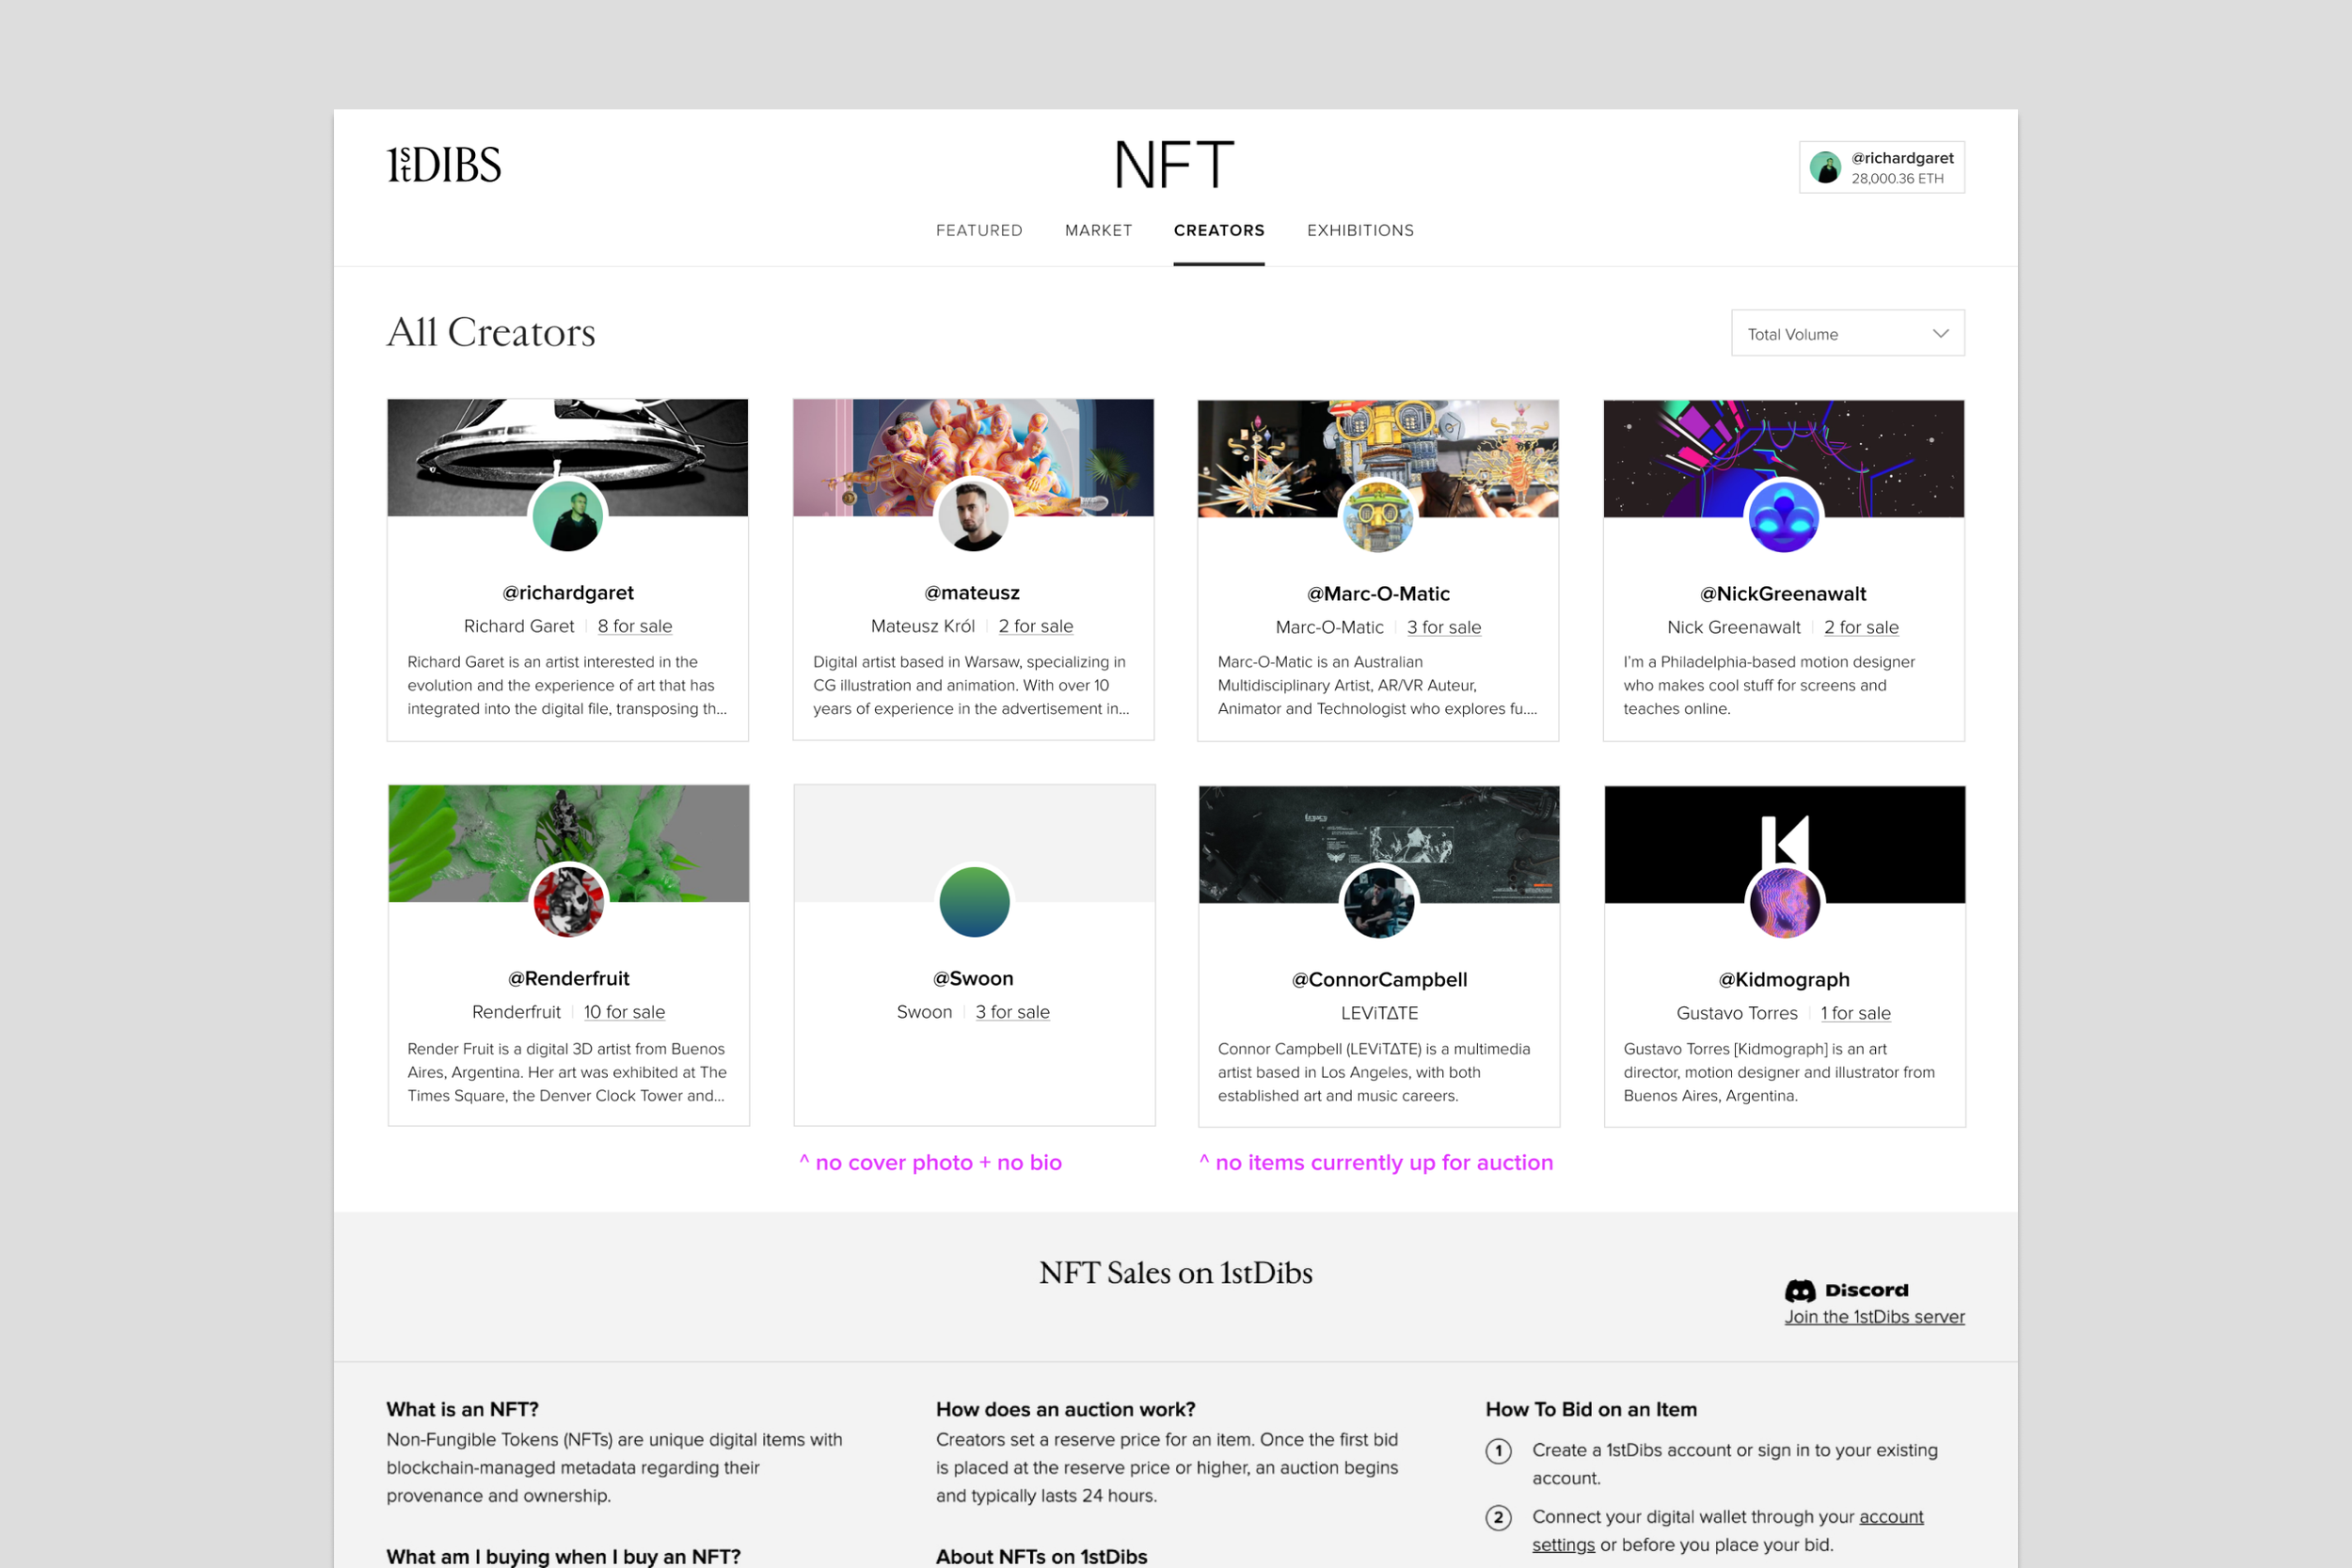Click 'How does an auction work?' heading

click(x=1065, y=1410)
